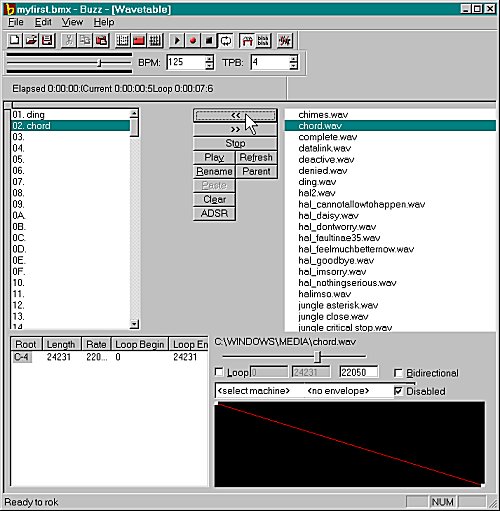Viewport: 500px width, 511px height.
Task: Open the <select machine> dropdown
Action: [x=260, y=391]
